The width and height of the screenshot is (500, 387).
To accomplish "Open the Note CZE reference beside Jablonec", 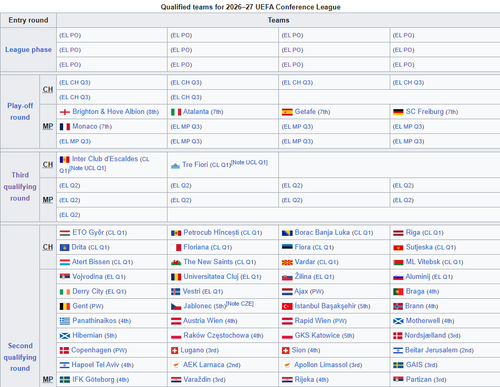I will click(240, 304).
